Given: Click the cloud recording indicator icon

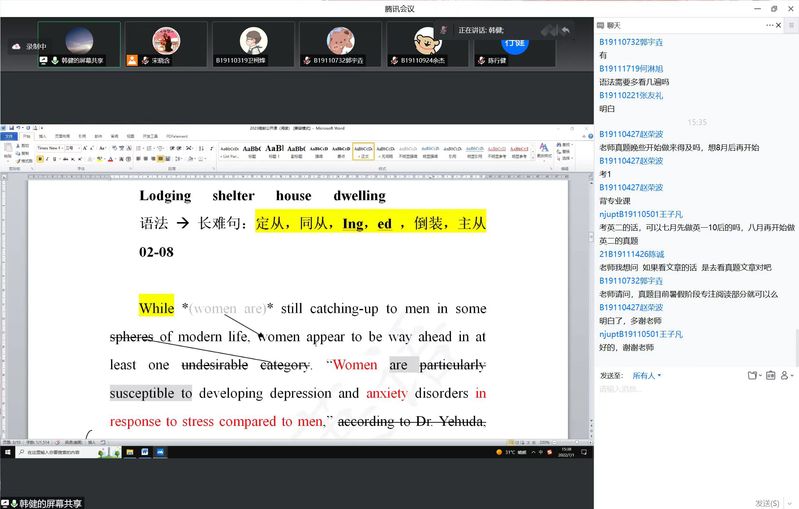Looking at the screenshot, I should 16,46.
